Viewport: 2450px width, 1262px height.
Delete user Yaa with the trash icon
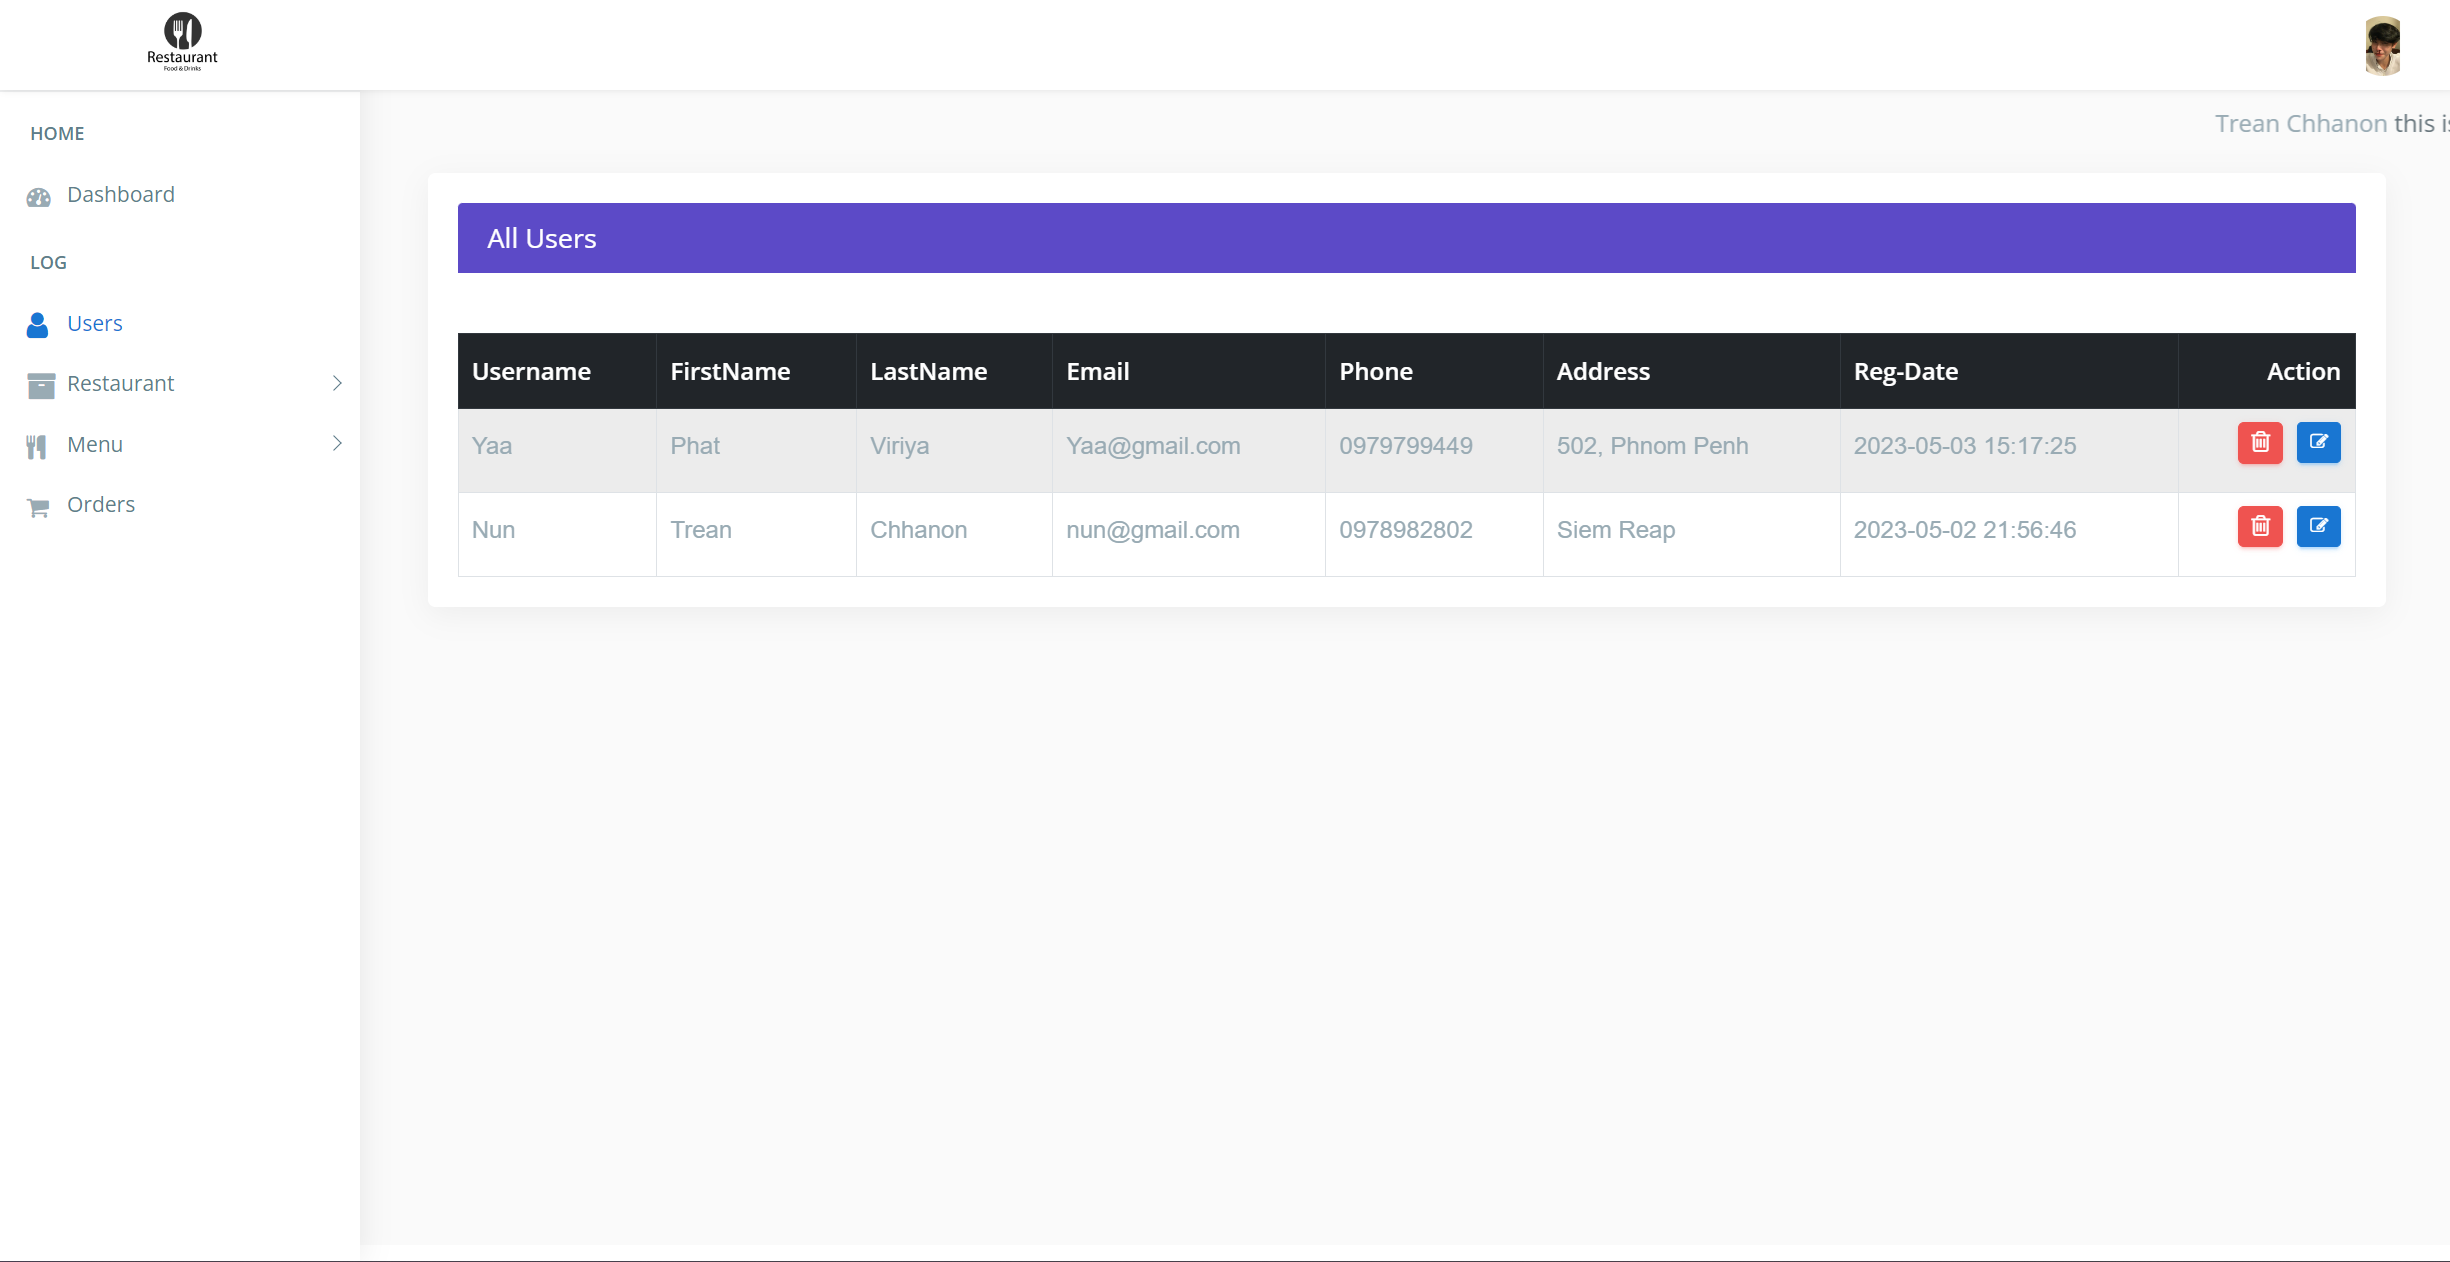click(x=2260, y=443)
